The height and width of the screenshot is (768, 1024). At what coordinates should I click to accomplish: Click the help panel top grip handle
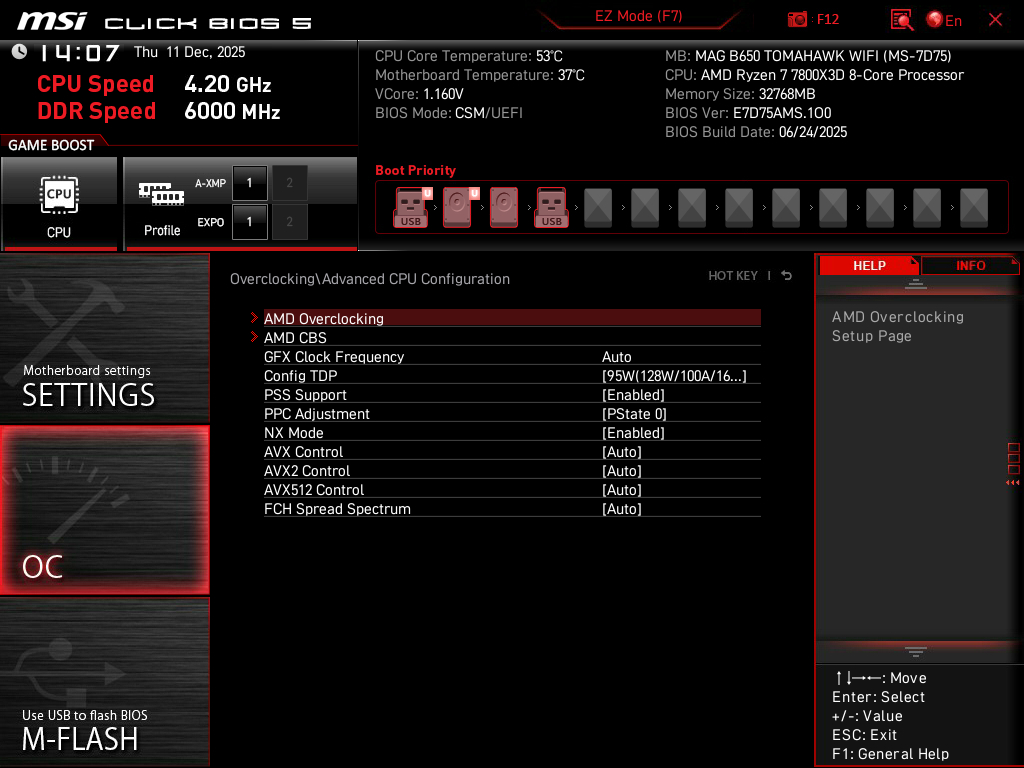coord(916,283)
